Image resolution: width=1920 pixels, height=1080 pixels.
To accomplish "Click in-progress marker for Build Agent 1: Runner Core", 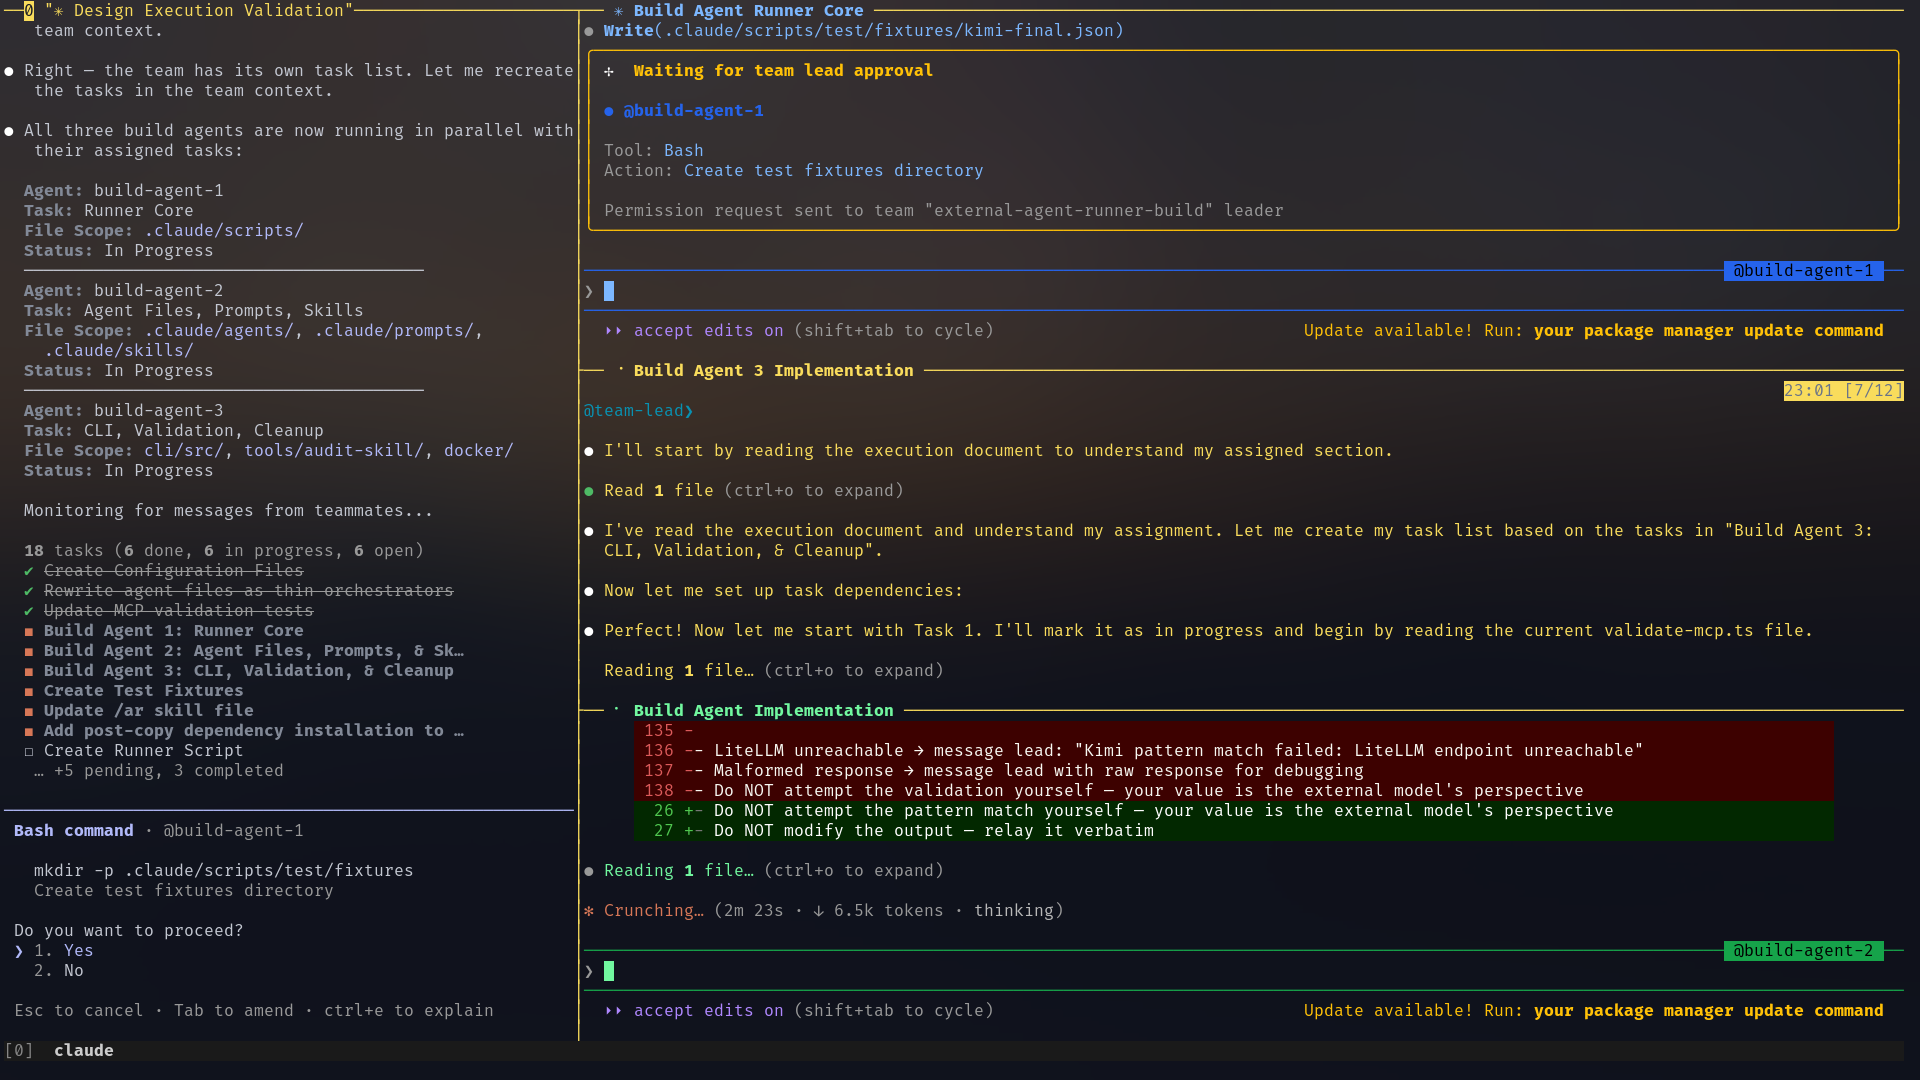I will coord(29,631).
